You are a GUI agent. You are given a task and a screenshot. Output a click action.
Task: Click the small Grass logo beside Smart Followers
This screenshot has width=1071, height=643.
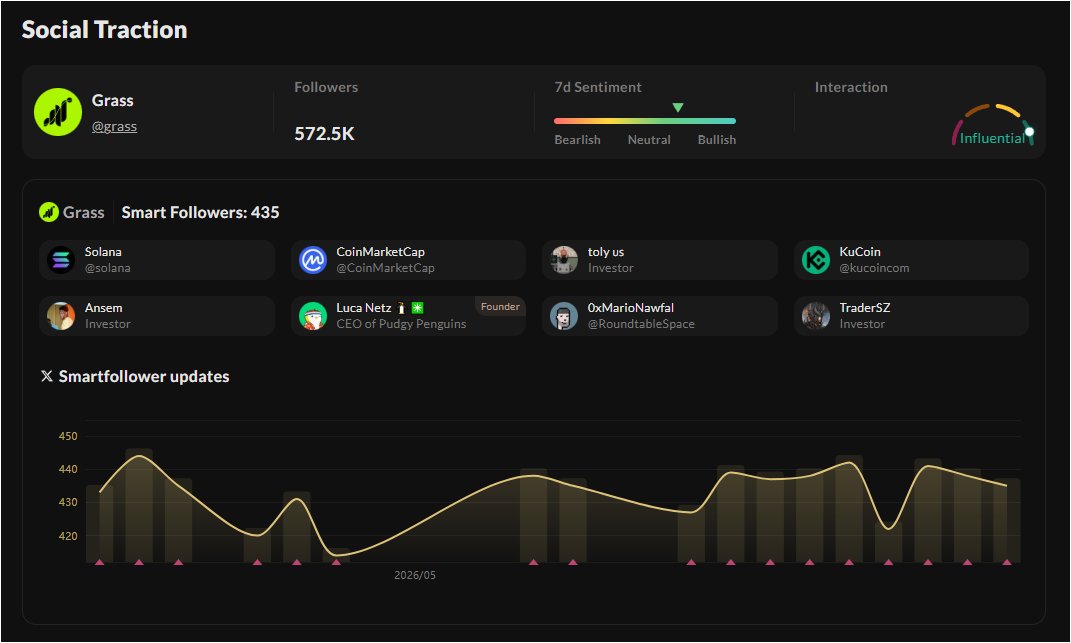(48, 213)
